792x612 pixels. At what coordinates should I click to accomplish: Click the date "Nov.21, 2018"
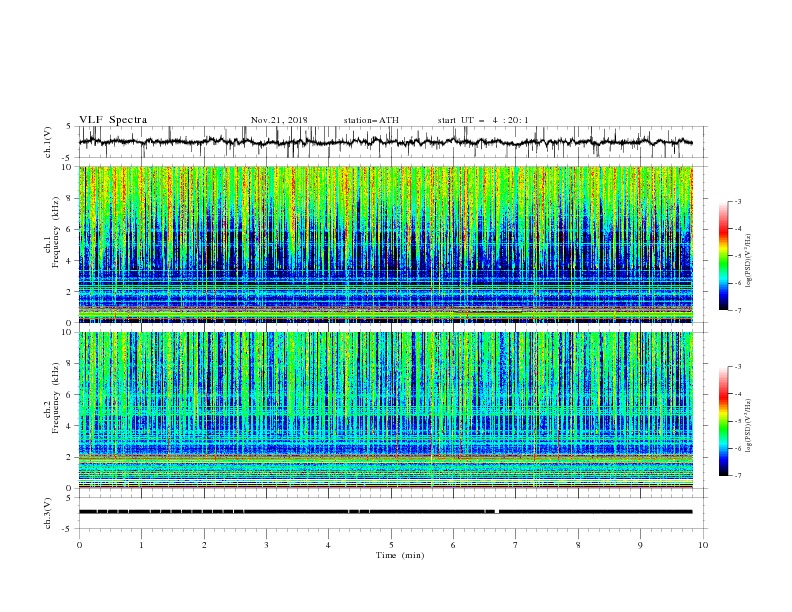coord(279,120)
